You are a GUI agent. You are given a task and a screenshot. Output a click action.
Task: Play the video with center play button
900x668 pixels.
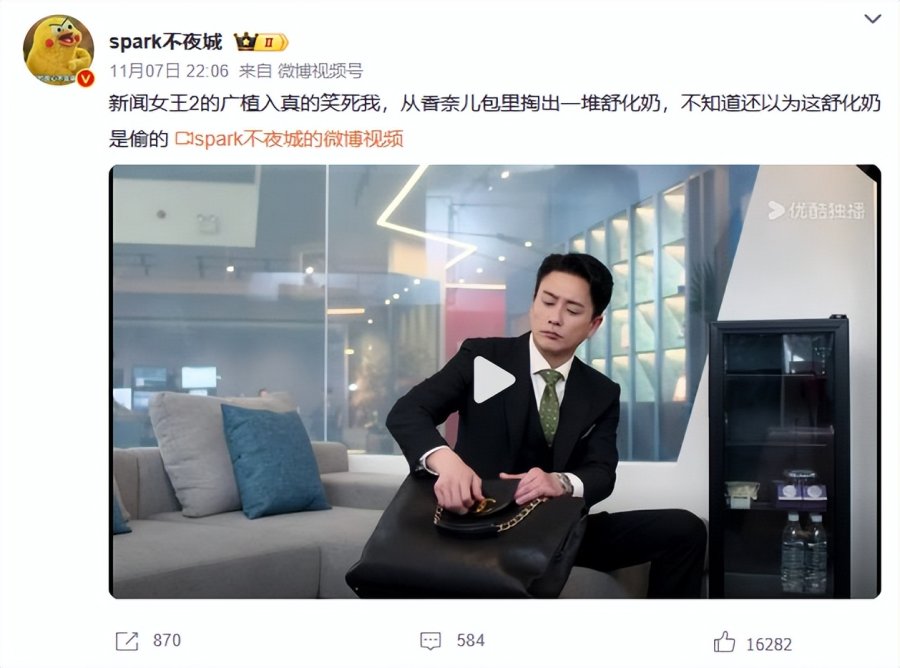click(494, 379)
